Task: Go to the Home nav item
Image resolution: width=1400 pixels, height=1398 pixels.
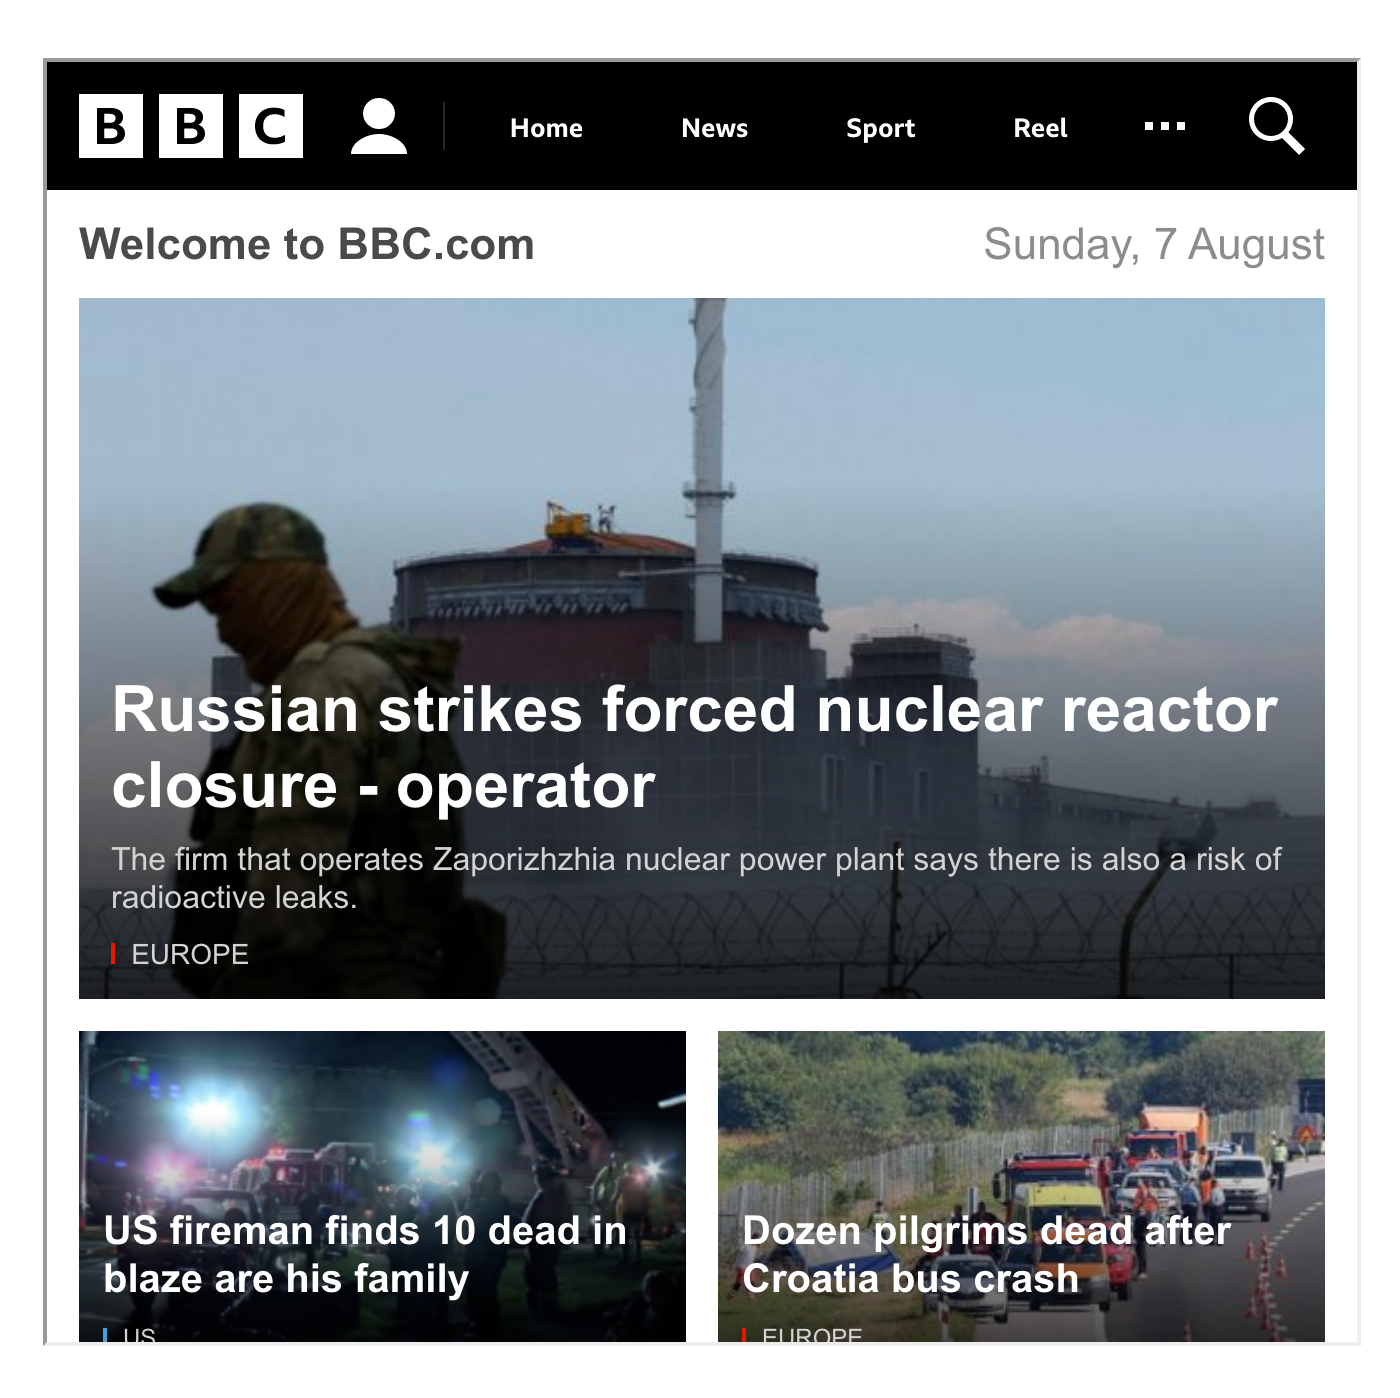Action: point(546,128)
